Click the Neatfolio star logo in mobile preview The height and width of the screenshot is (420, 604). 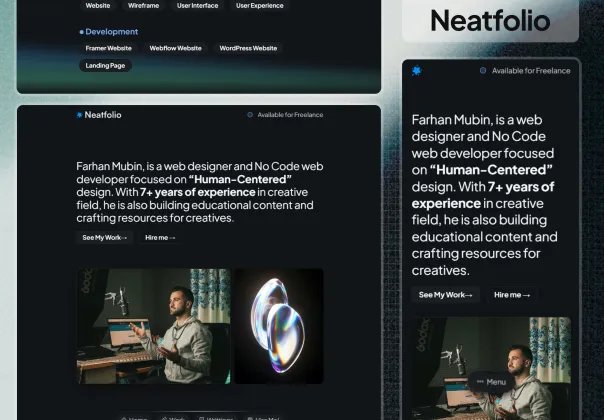click(x=417, y=71)
